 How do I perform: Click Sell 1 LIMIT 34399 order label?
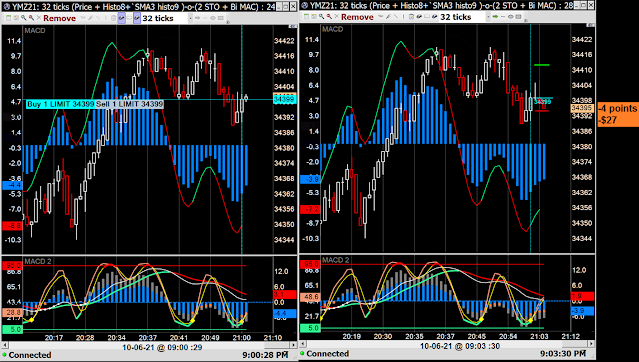point(129,104)
